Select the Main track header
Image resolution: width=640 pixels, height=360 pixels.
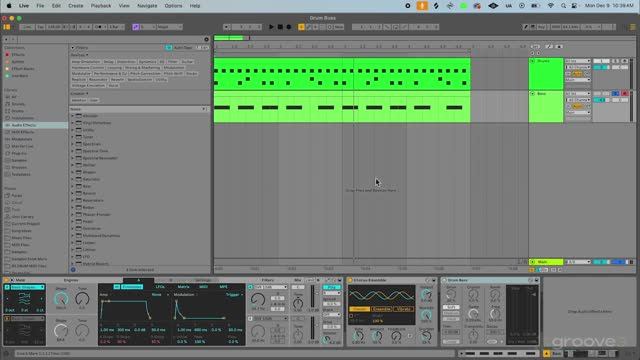click(546, 262)
